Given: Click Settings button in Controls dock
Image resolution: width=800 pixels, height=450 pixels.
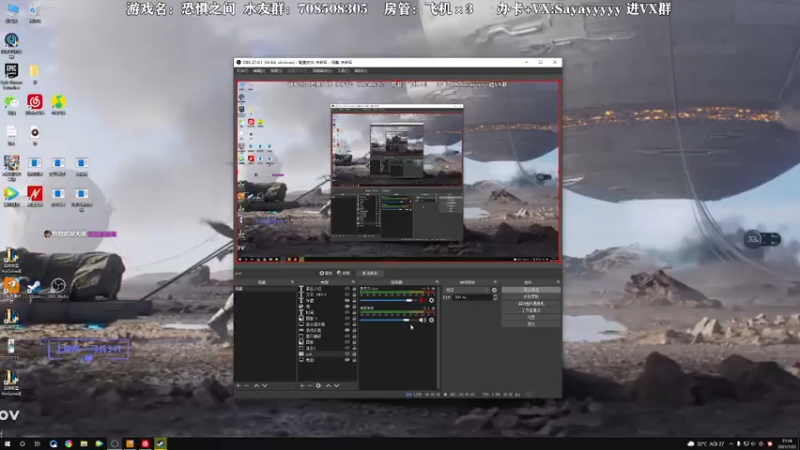Looking at the screenshot, I should coord(531,317).
